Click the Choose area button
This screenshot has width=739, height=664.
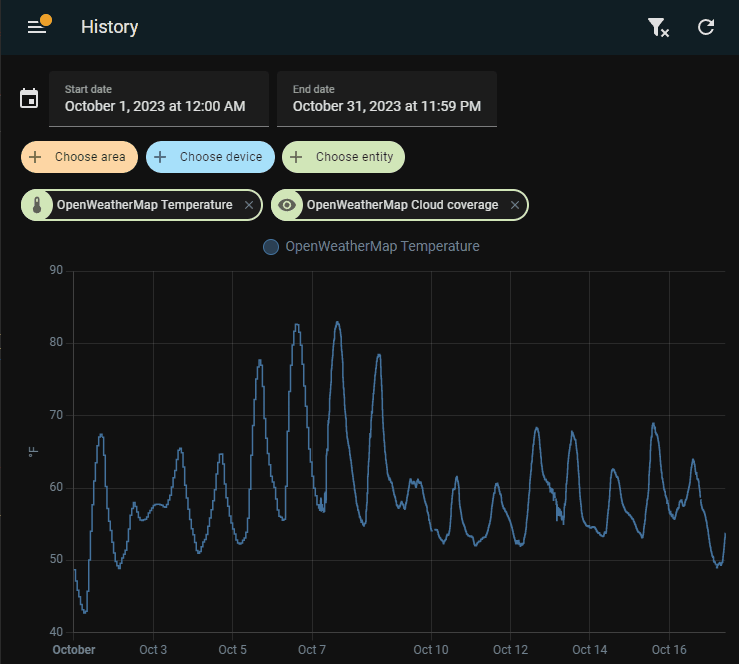[x=79, y=157]
